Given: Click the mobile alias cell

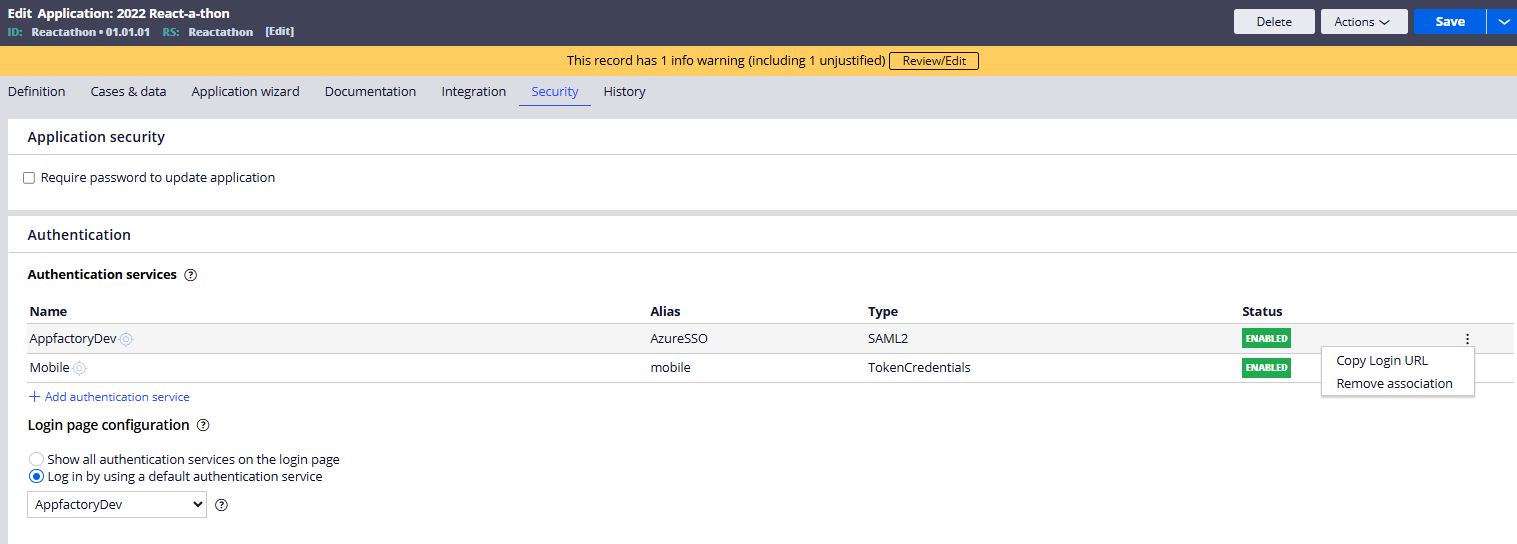Looking at the screenshot, I should click(x=670, y=368).
